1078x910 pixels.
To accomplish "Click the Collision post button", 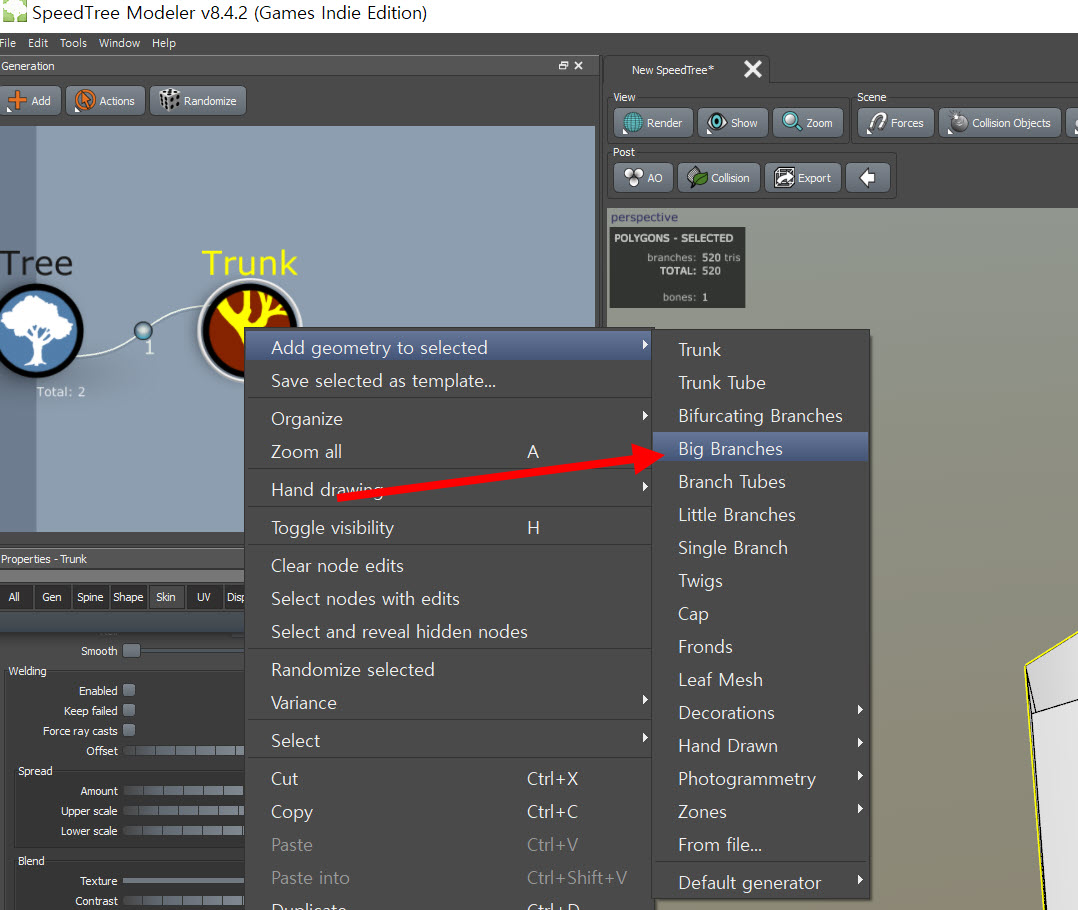I will [x=718, y=178].
